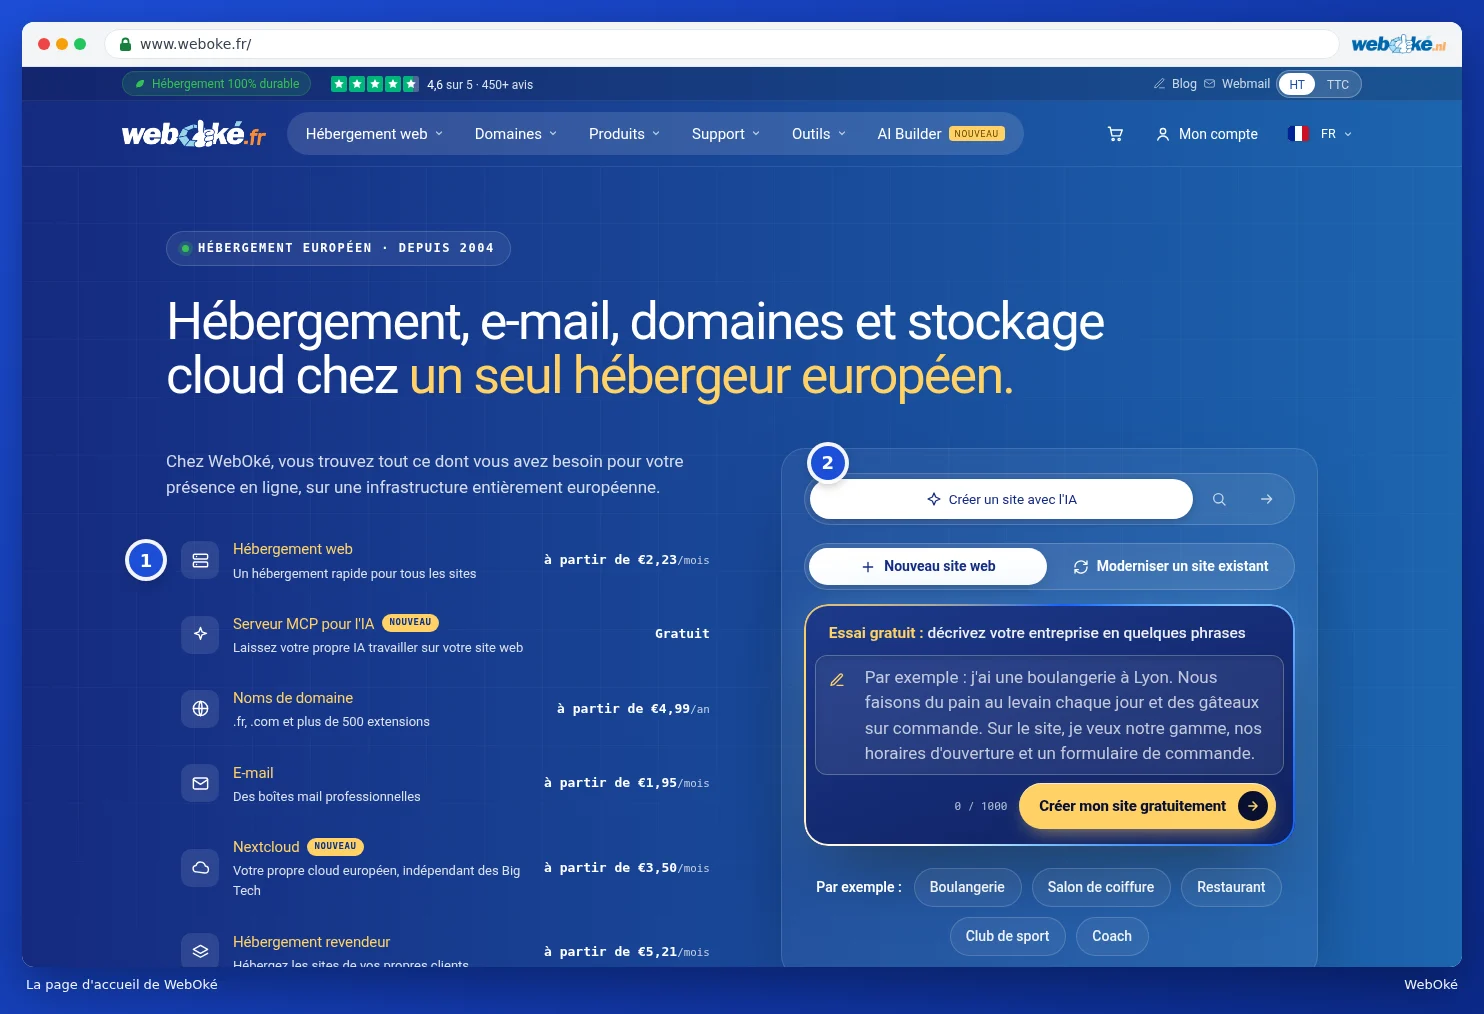Click the Serveur MCP sparkle icon
This screenshot has height=1014, width=1484.
coord(200,634)
